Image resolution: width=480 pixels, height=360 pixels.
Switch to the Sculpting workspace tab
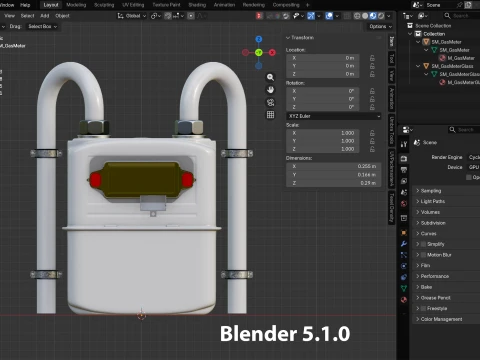click(104, 5)
